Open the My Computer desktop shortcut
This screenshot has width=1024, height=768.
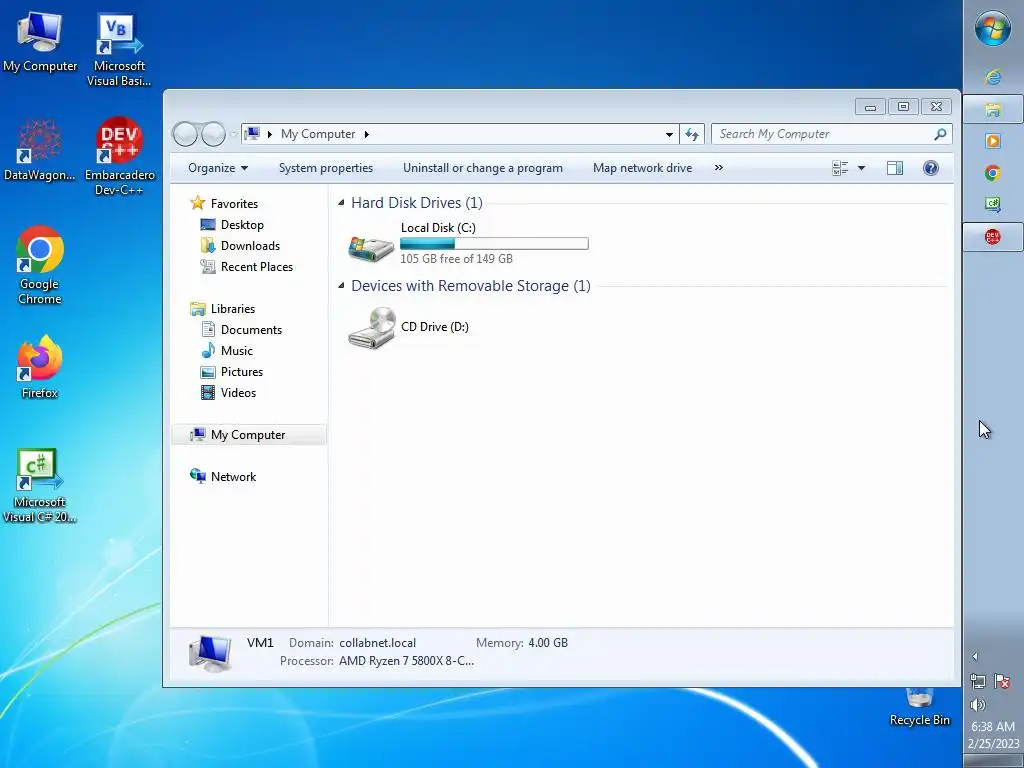pos(39,42)
